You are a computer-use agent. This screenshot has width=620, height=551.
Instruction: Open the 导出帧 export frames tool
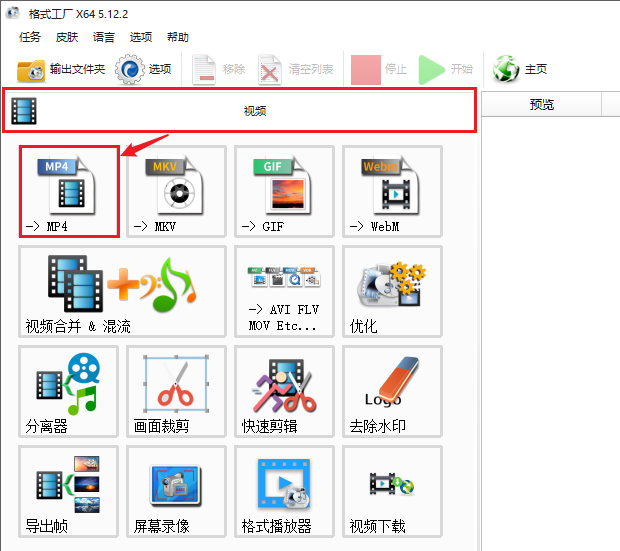(x=68, y=492)
